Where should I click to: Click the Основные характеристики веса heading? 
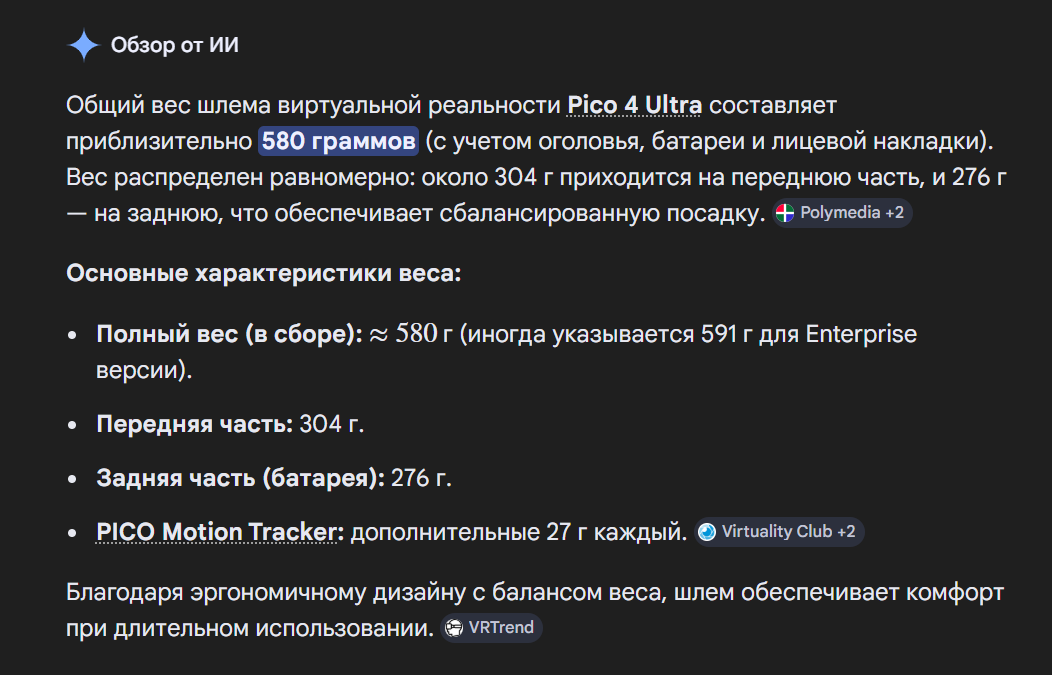(x=264, y=273)
